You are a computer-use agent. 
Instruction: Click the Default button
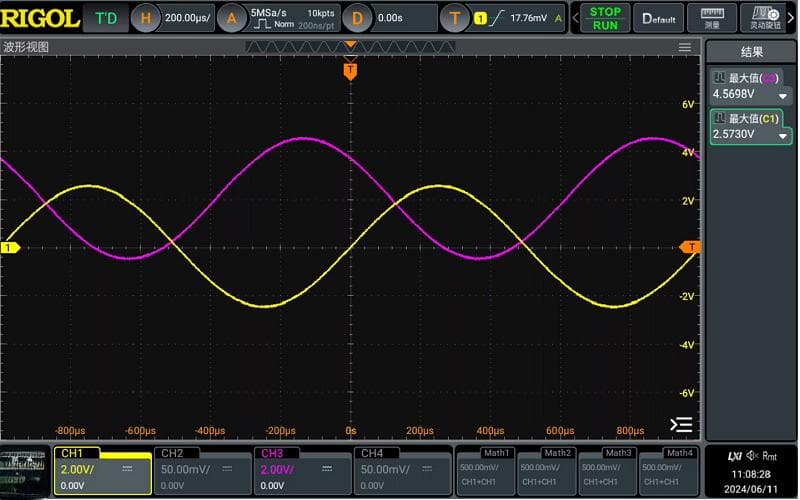(659, 18)
